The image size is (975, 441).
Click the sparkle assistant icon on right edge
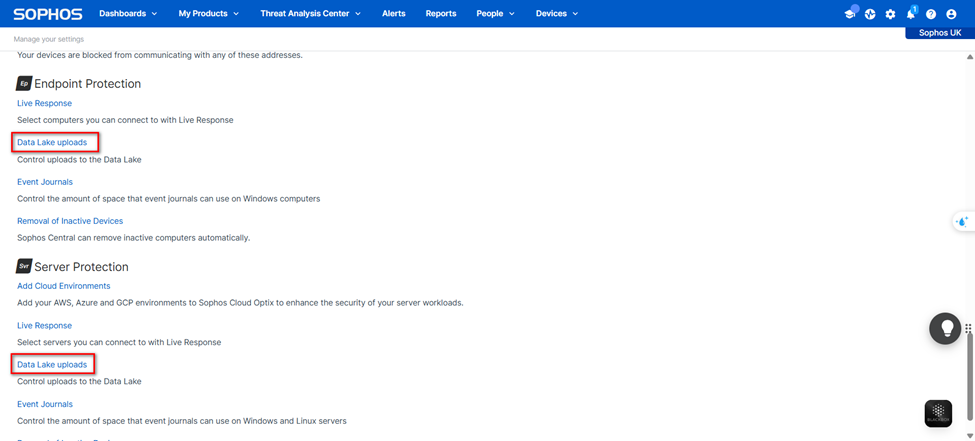coord(962,222)
